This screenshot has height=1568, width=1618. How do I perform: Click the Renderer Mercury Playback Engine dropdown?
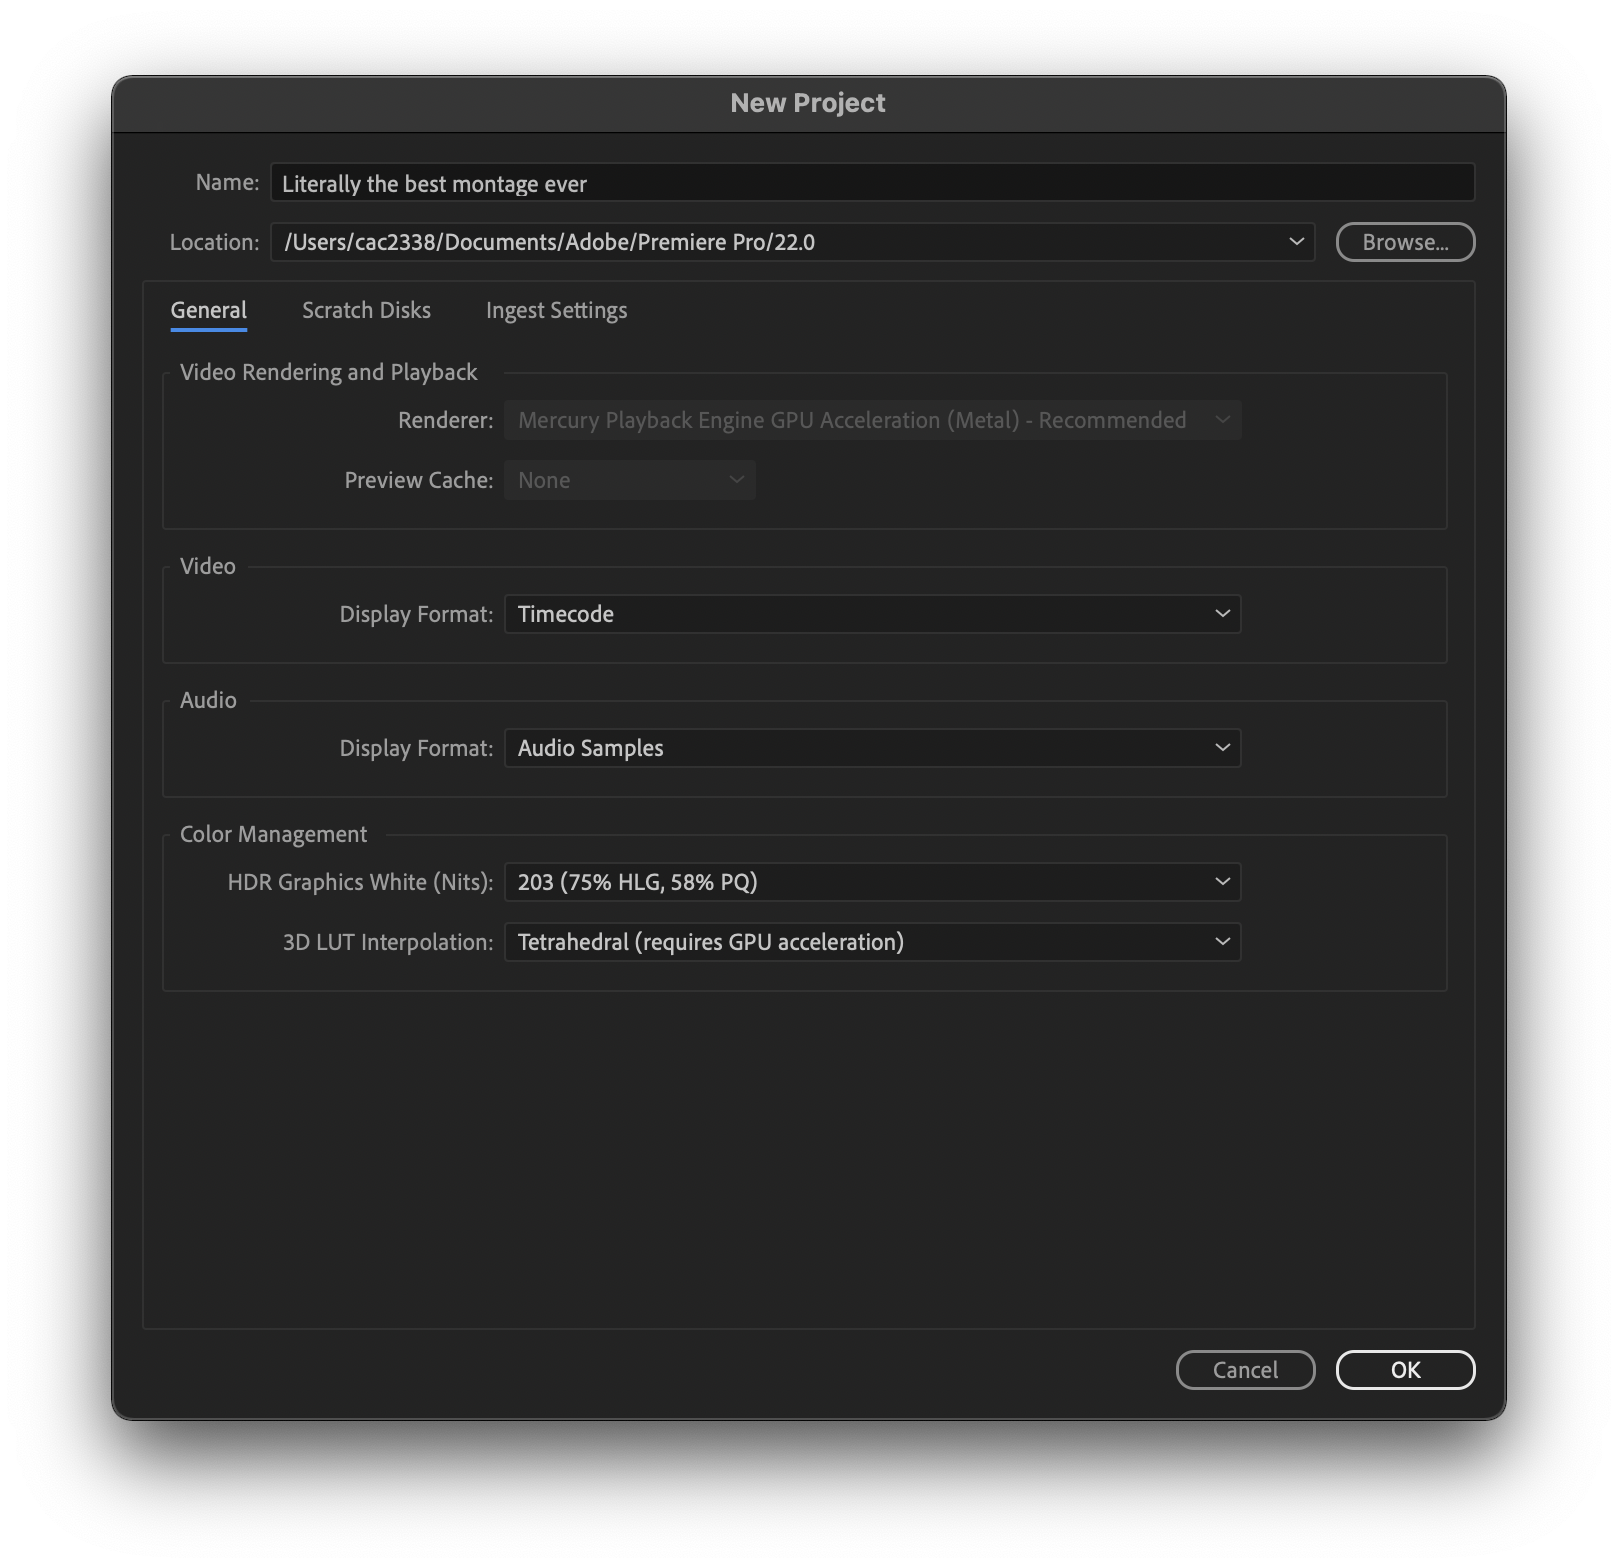[x=871, y=420]
